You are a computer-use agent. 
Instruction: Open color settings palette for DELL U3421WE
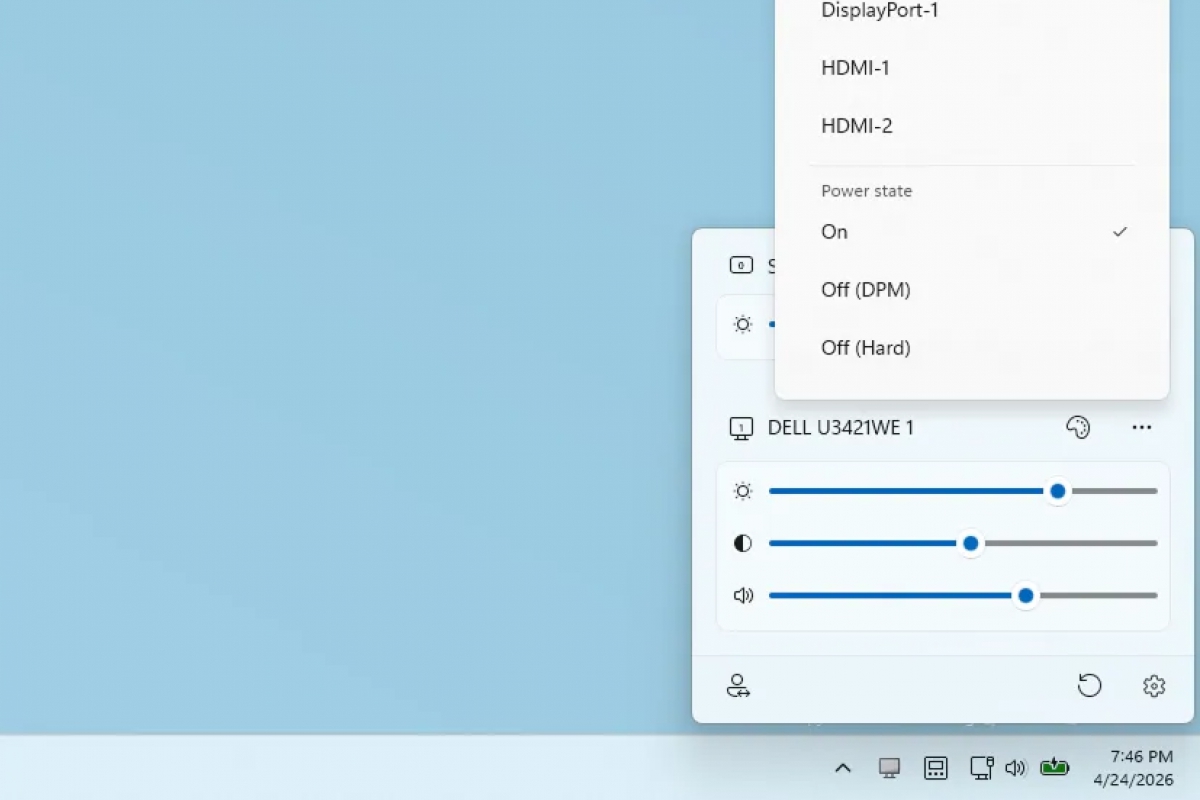(x=1077, y=428)
